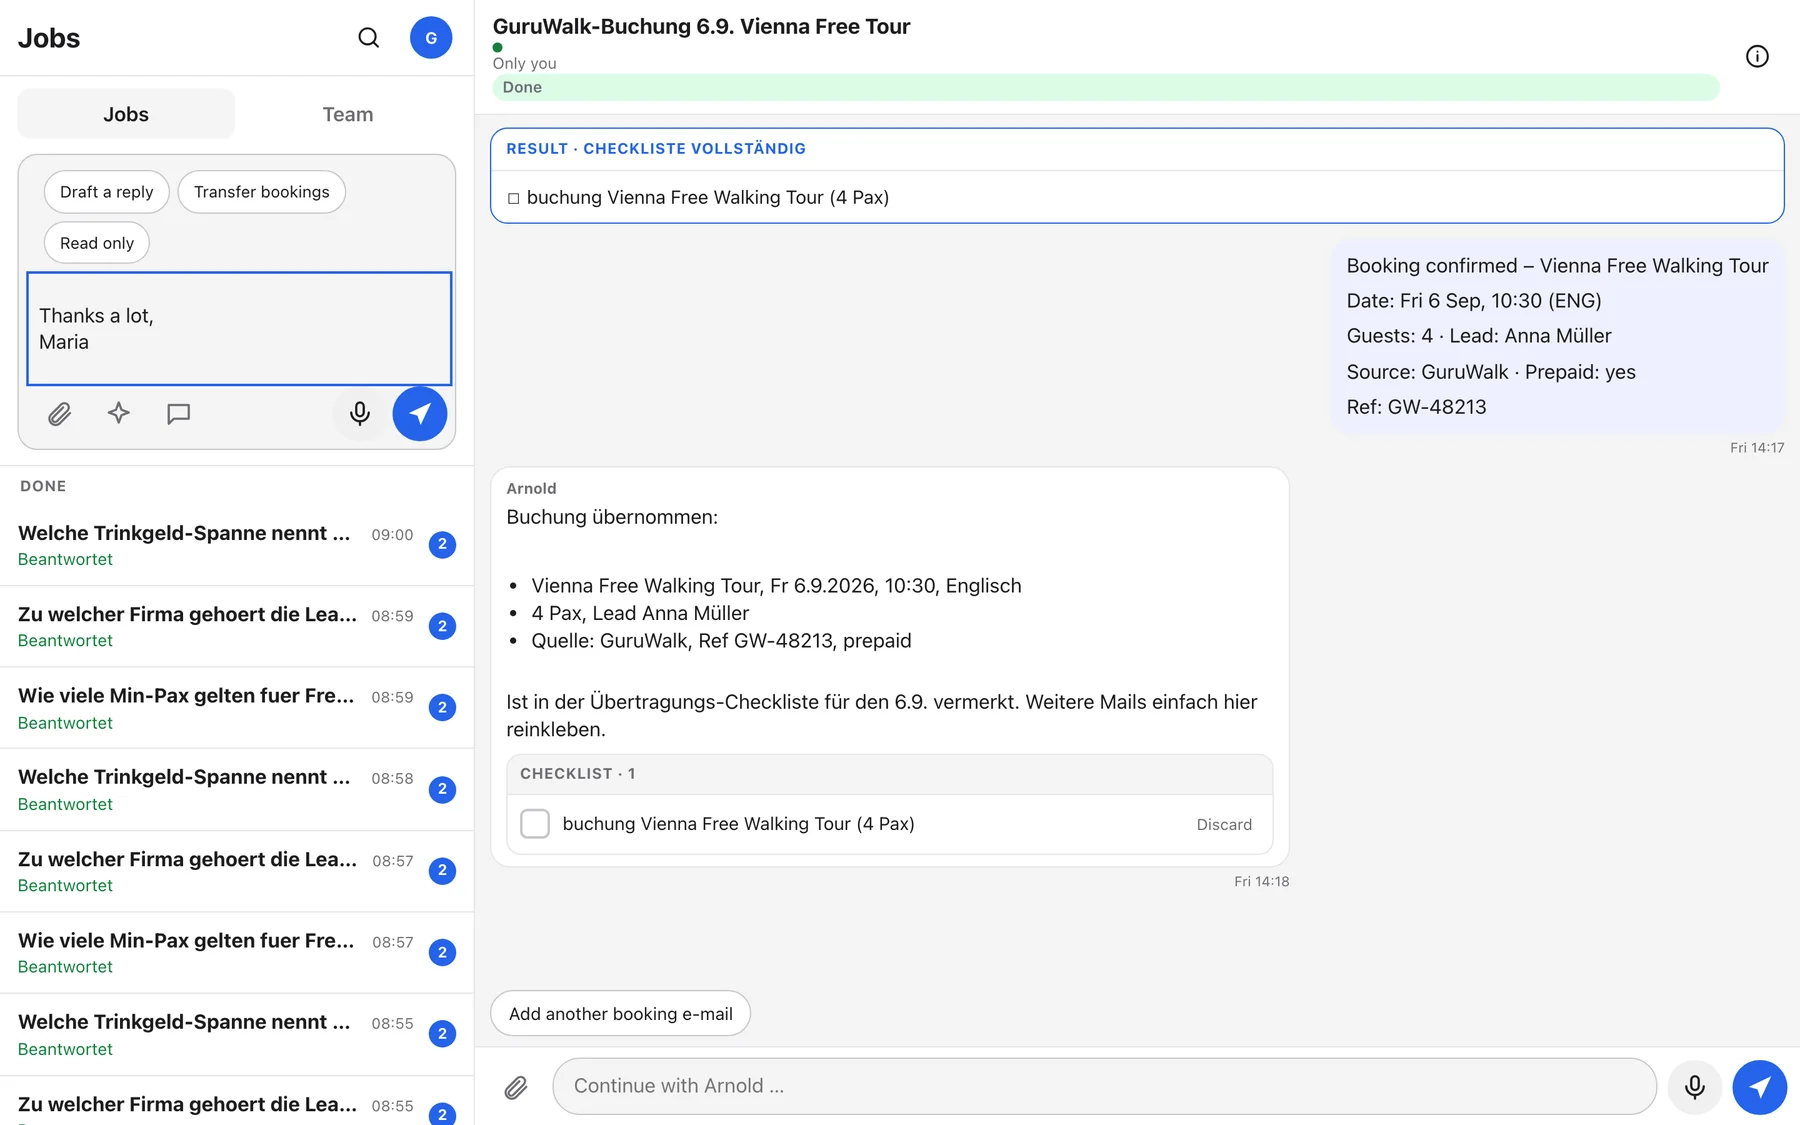Image resolution: width=1800 pixels, height=1125 pixels.
Task: Open the 08:57 Wie viele Min-Pax job
Action: pos(237,953)
